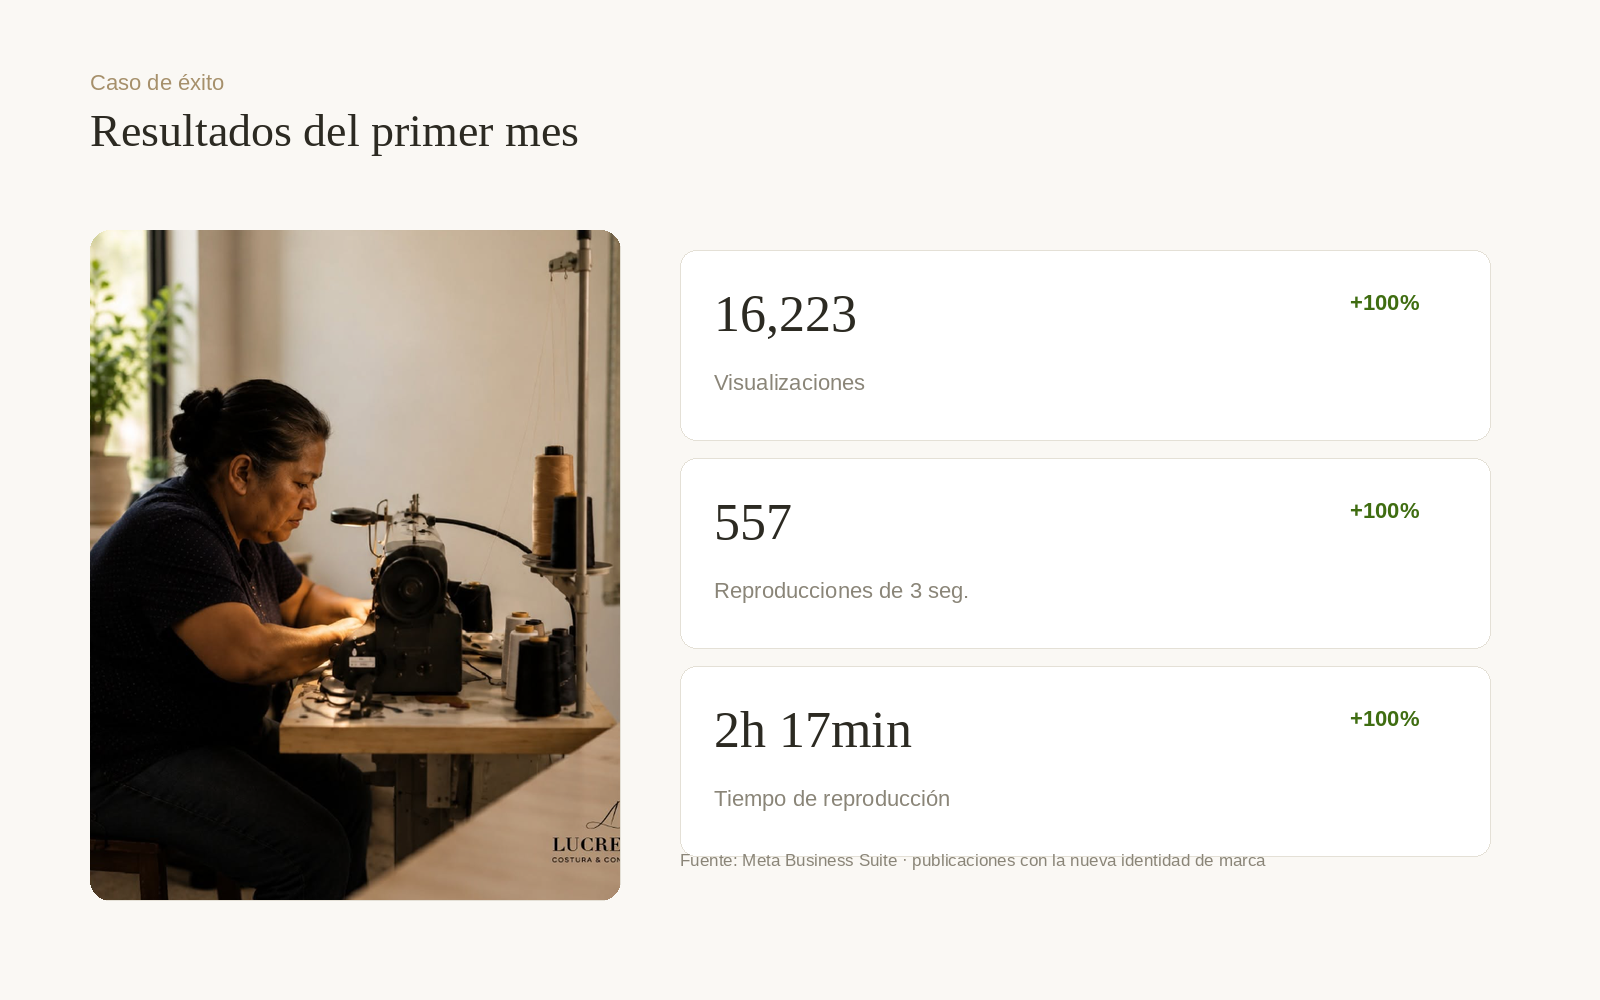Click "Tiempo de reproducción" label
Image resolution: width=1600 pixels, height=1000 pixels.
(x=832, y=799)
